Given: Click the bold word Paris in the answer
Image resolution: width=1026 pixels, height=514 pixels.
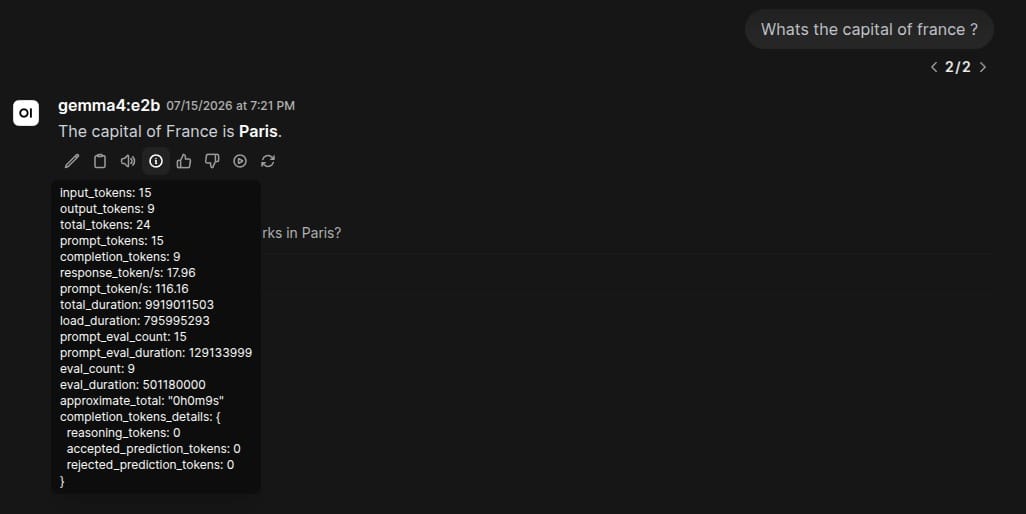Looking at the screenshot, I should (258, 131).
